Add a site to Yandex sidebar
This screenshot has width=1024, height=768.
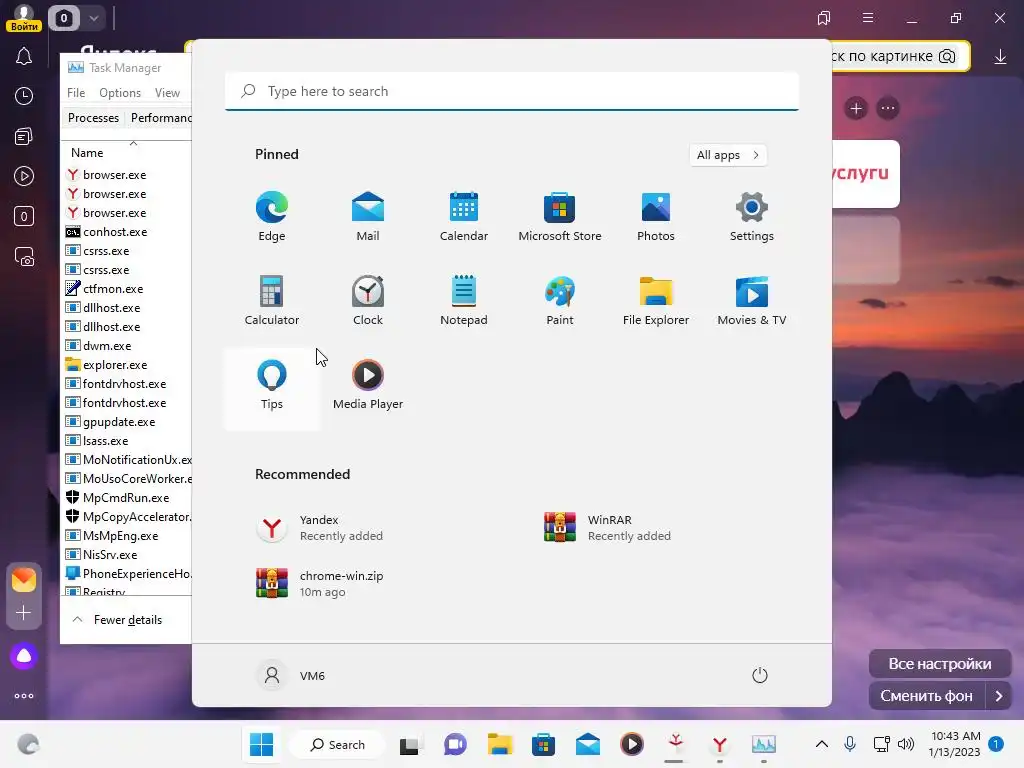point(24,613)
